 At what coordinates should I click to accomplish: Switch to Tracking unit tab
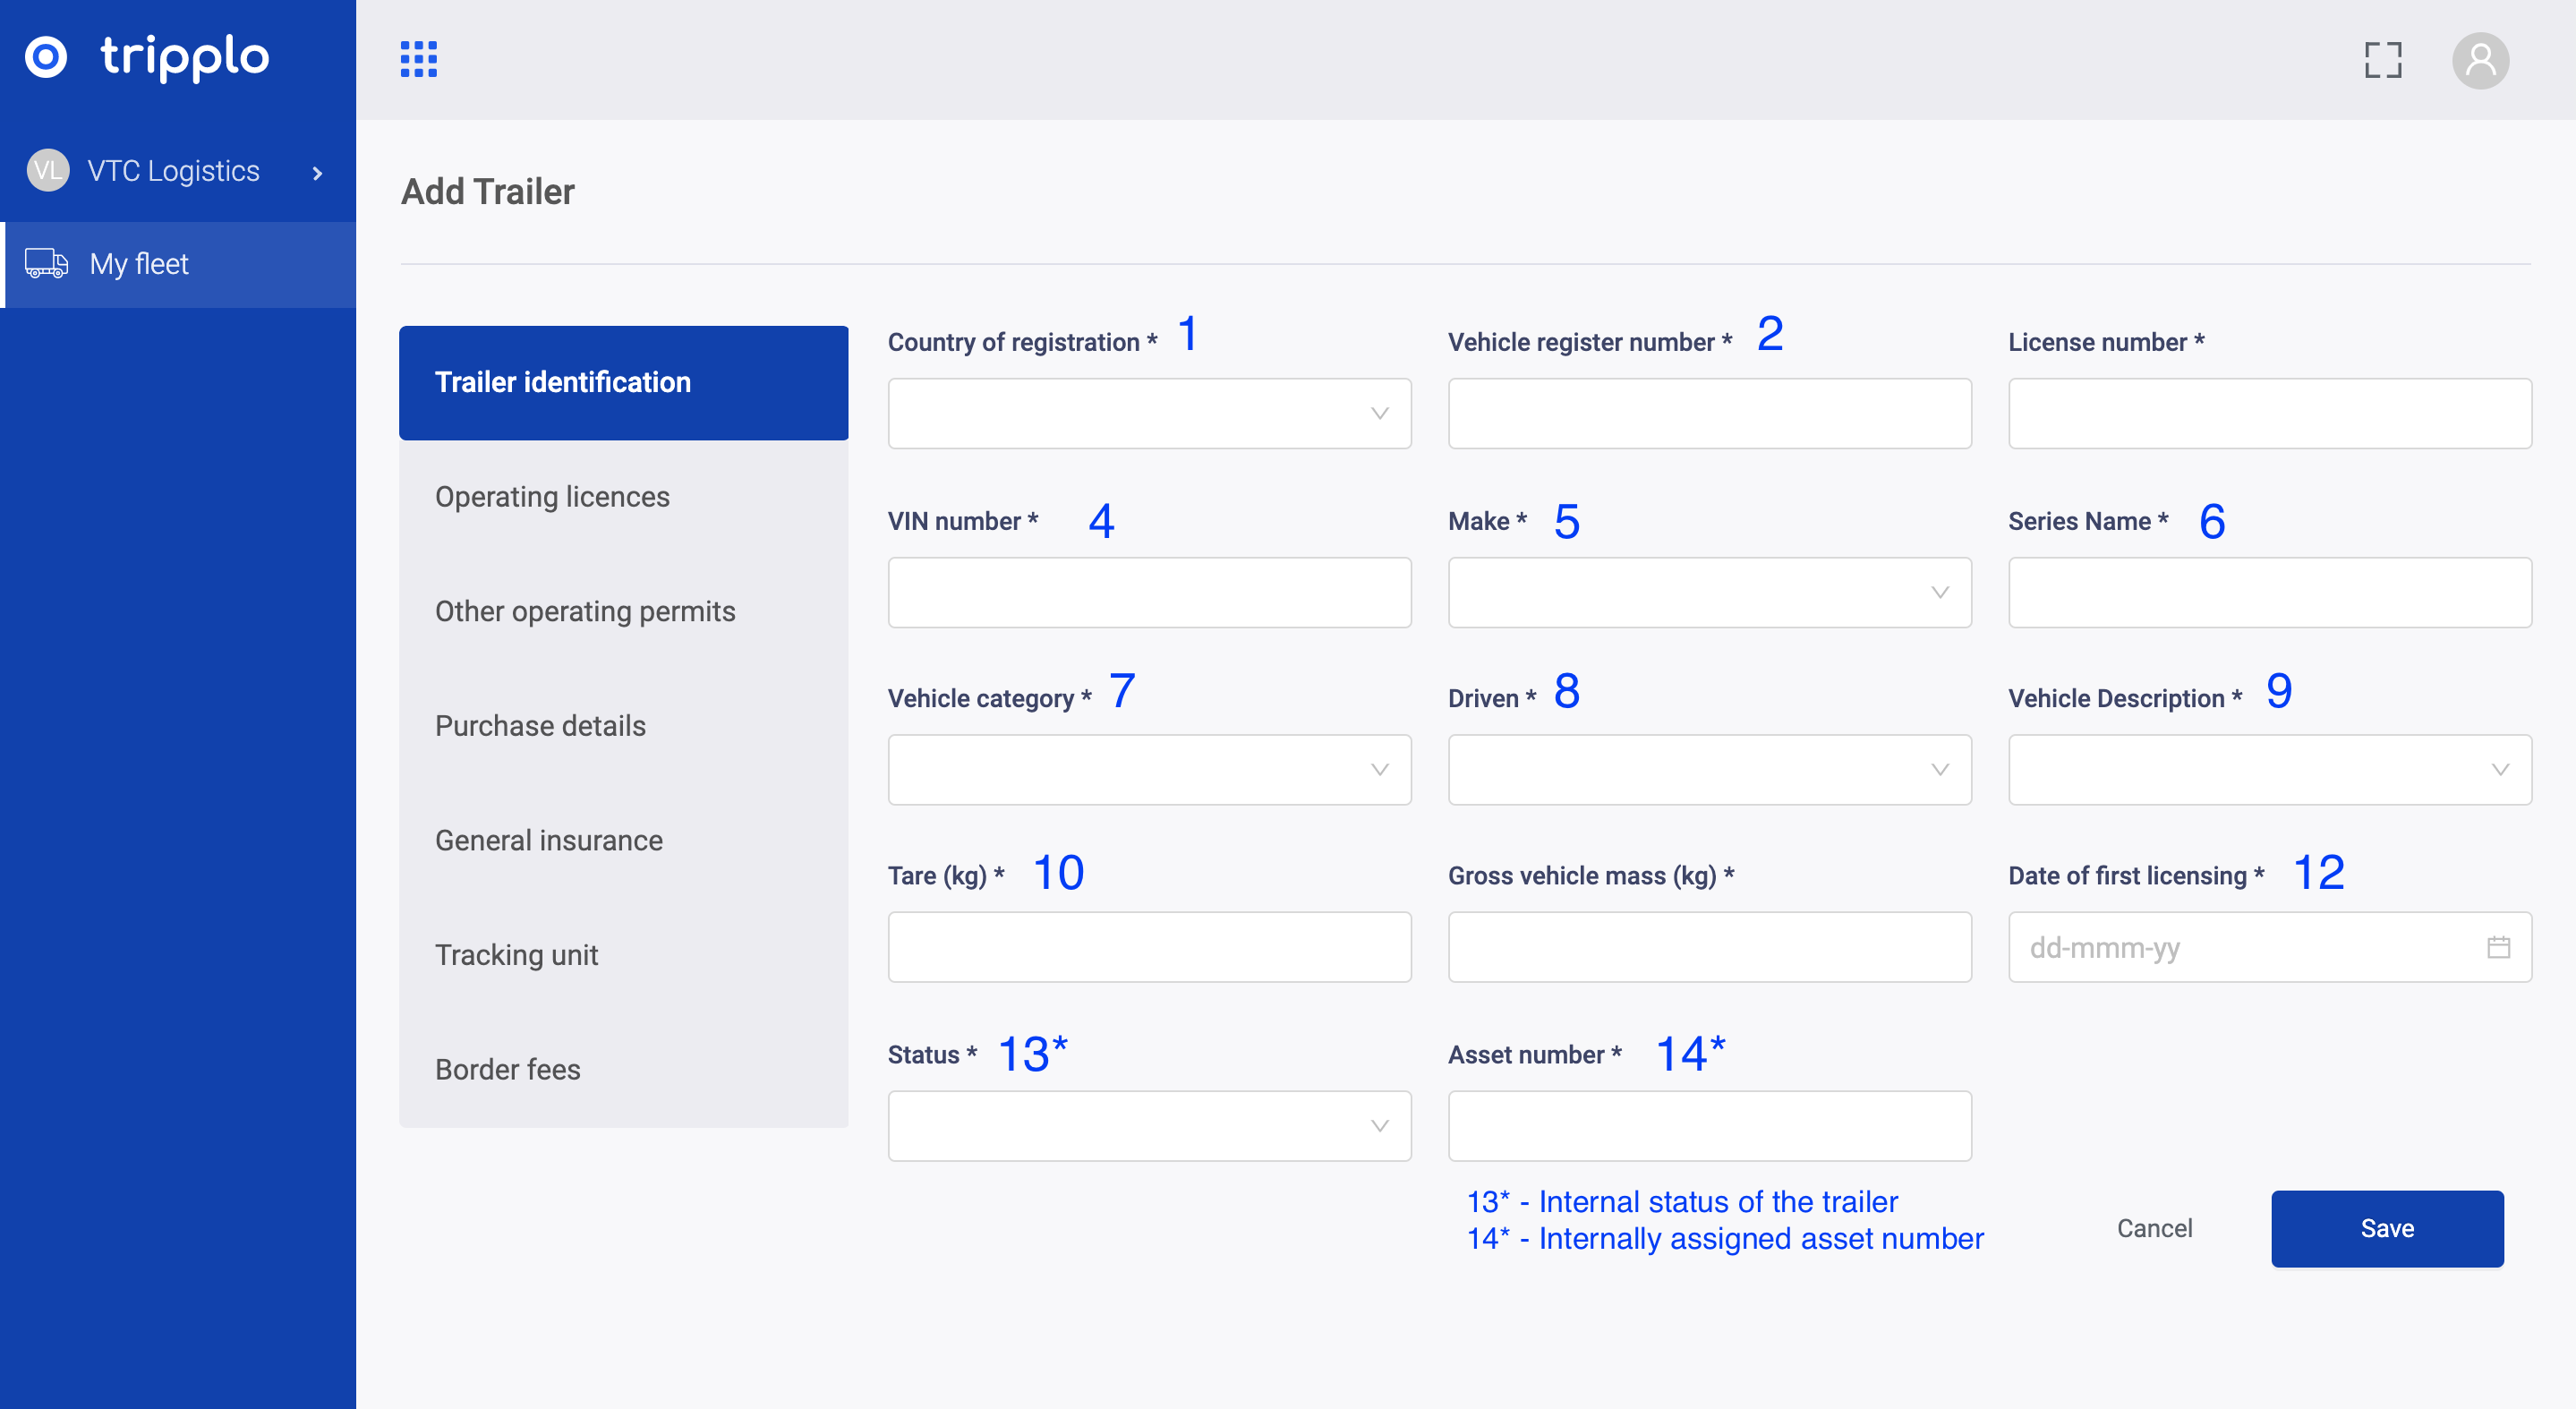(x=516, y=955)
